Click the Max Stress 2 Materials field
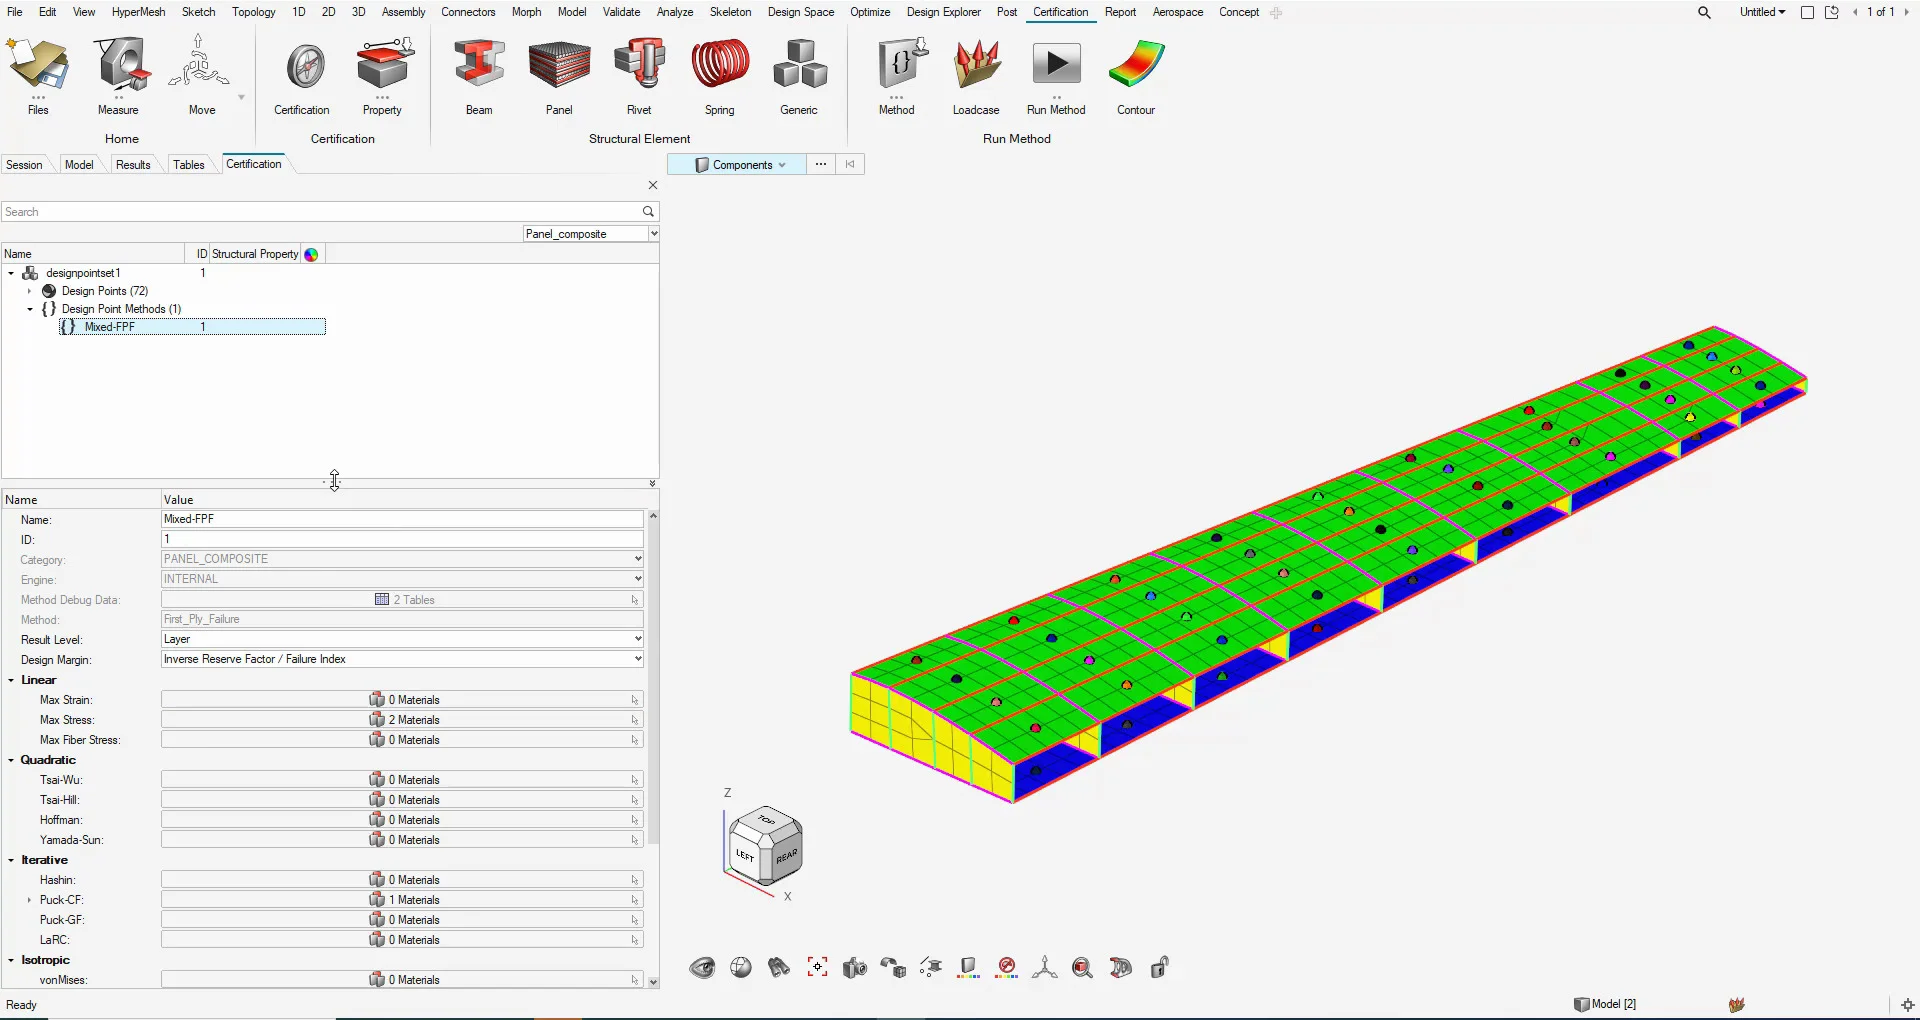1920x1020 pixels. click(402, 720)
